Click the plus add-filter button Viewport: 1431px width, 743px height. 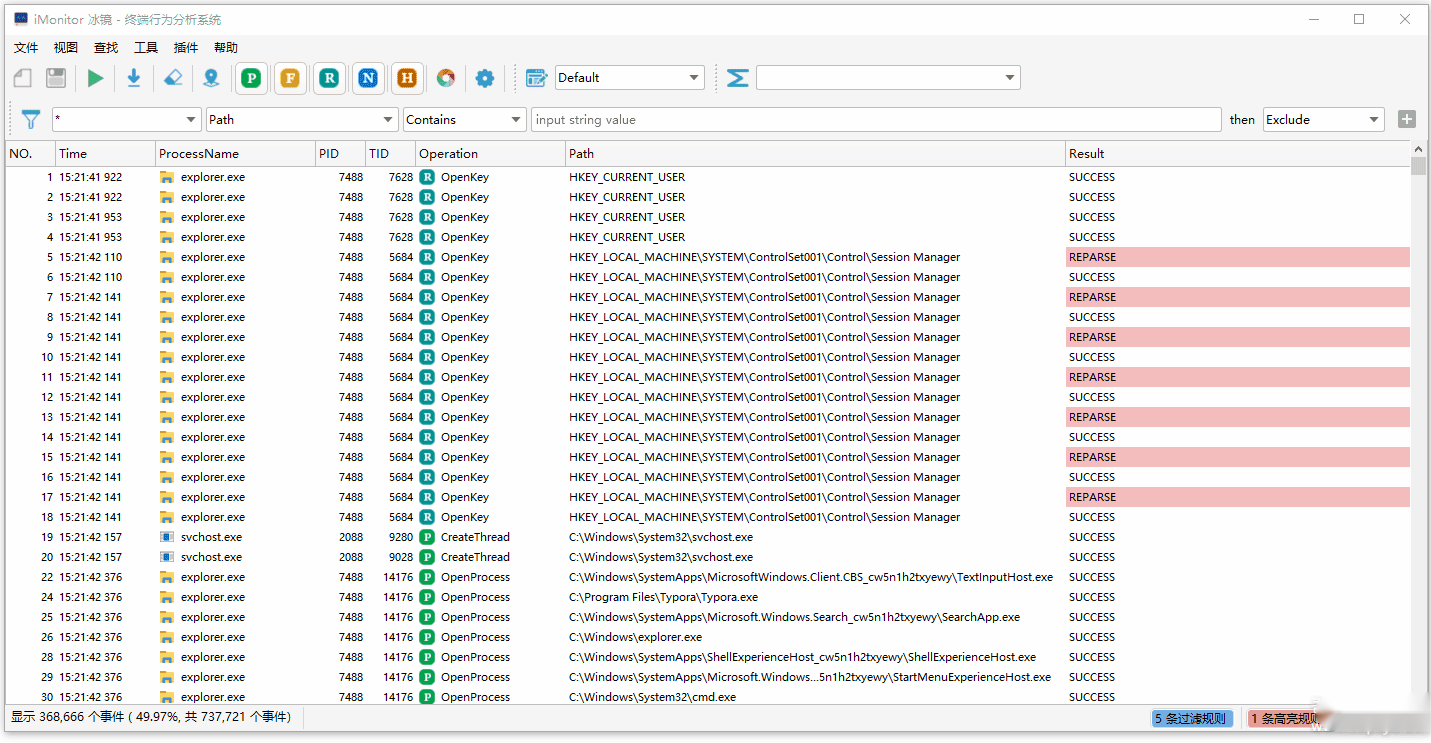(x=1407, y=120)
